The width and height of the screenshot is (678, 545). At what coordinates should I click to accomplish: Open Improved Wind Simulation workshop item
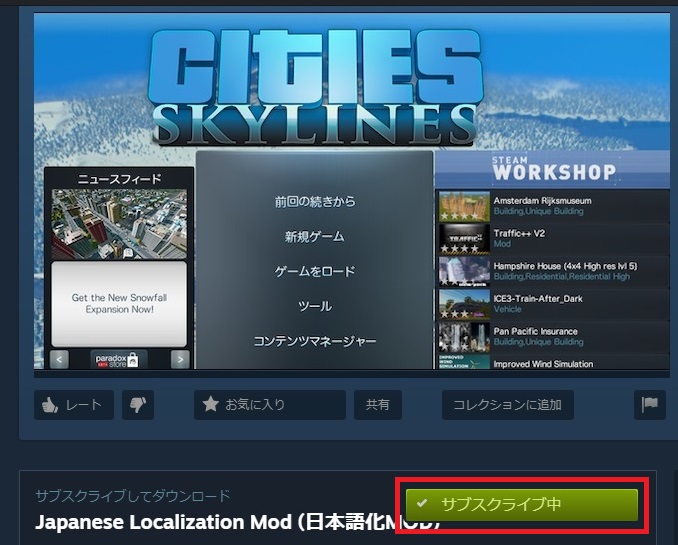[x=552, y=362]
